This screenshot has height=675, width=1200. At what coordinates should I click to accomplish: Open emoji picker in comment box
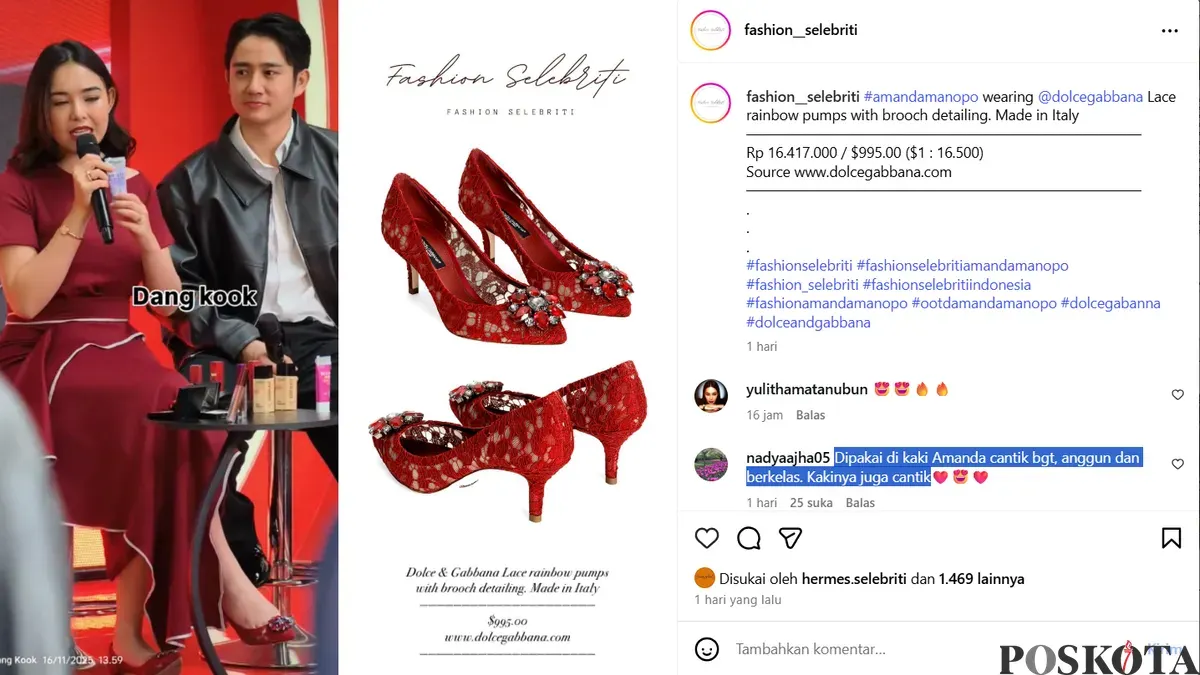(707, 649)
